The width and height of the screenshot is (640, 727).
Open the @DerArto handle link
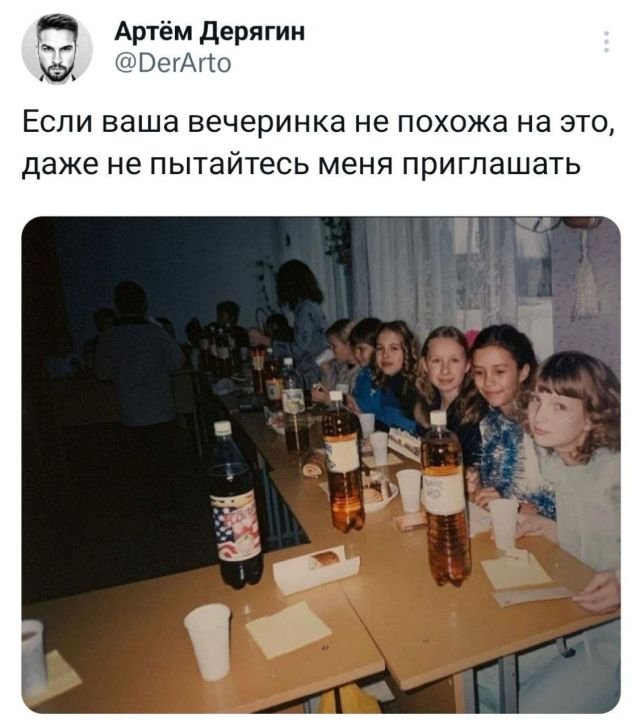(x=173, y=64)
